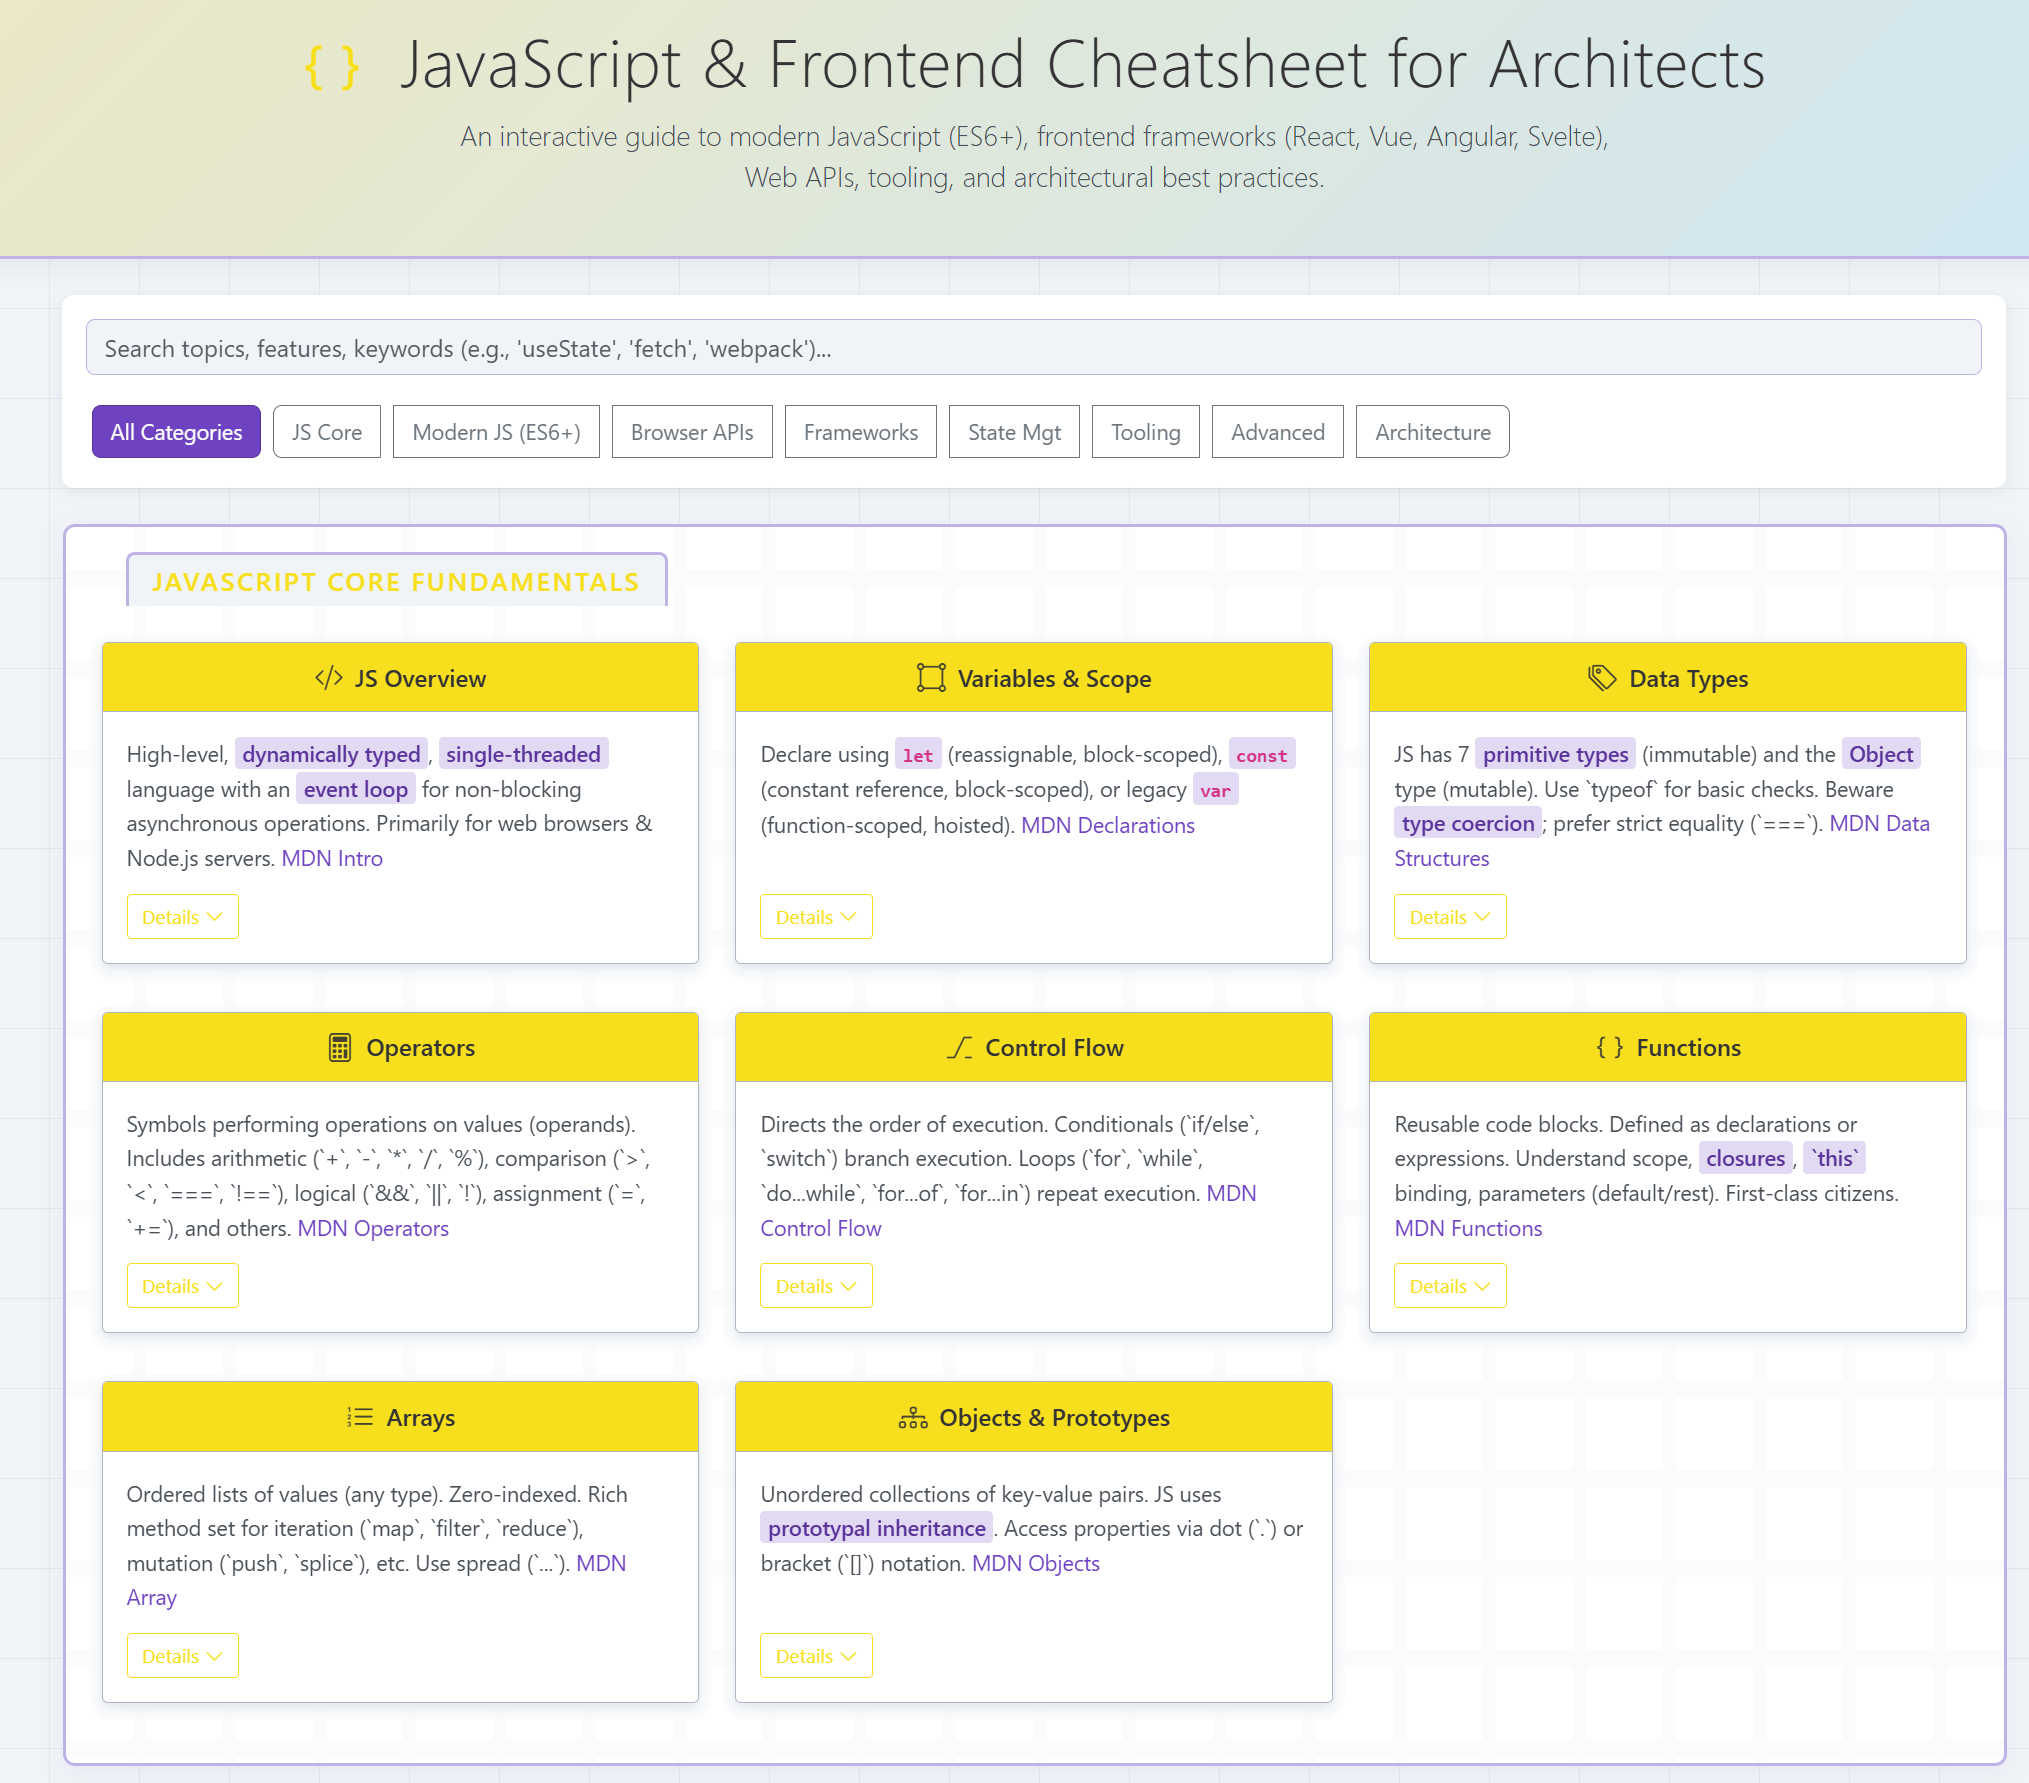The image size is (2029, 1783).
Task: Expand Details on the Variables & Scope card
Action: [816, 917]
